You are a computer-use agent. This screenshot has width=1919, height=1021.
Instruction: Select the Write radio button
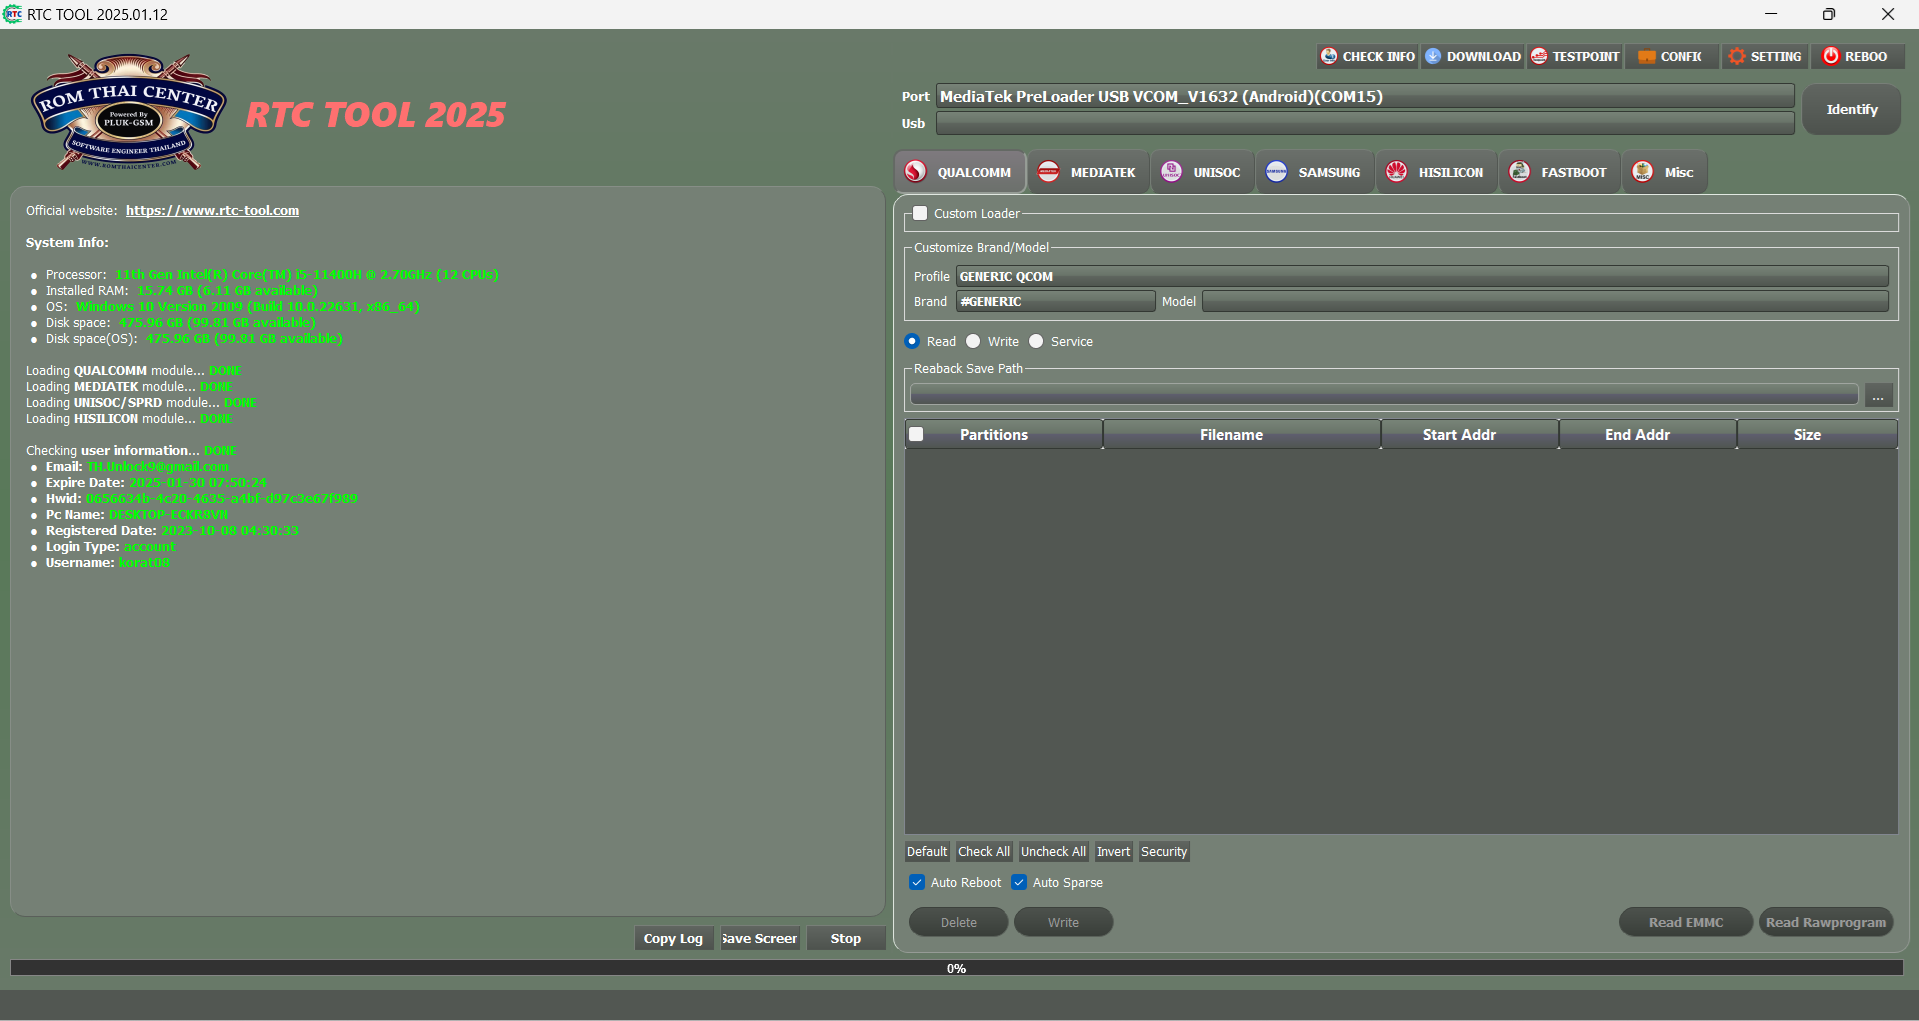tap(973, 341)
